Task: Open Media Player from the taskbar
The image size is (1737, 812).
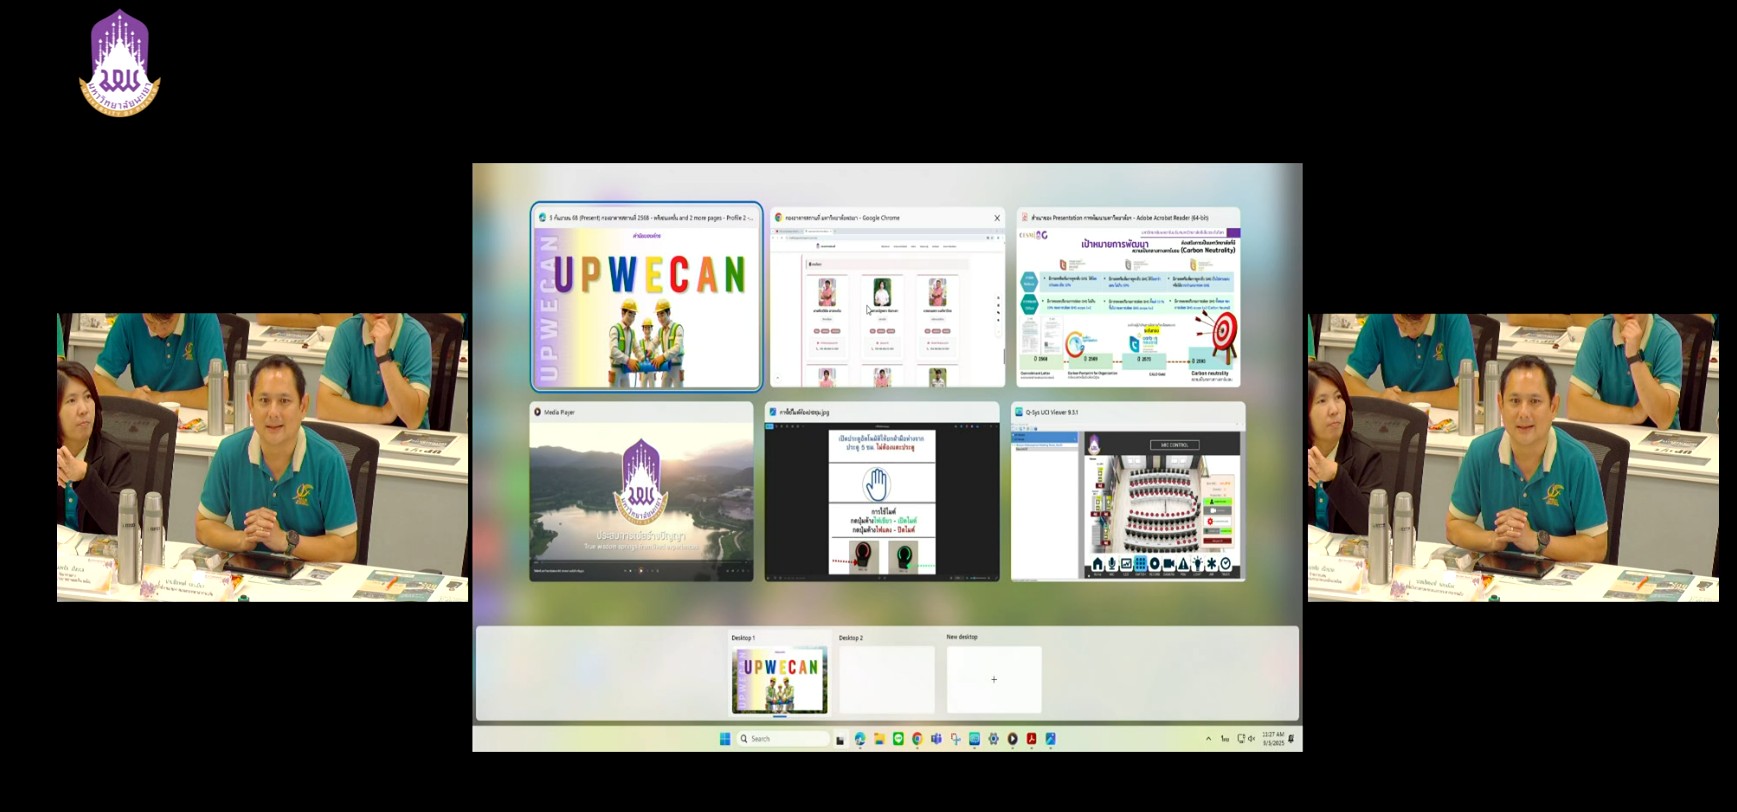Action: point(1012,739)
